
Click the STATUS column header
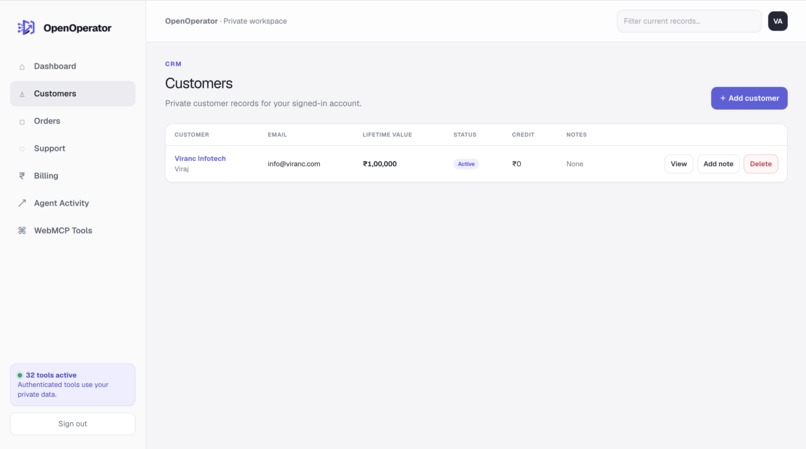465,135
